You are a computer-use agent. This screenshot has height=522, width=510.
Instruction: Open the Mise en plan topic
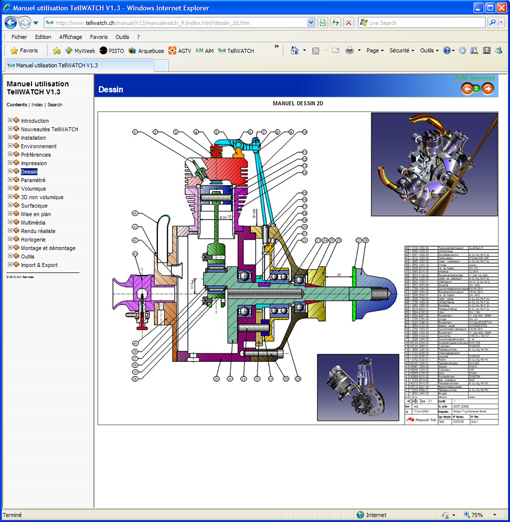(36, 214)
